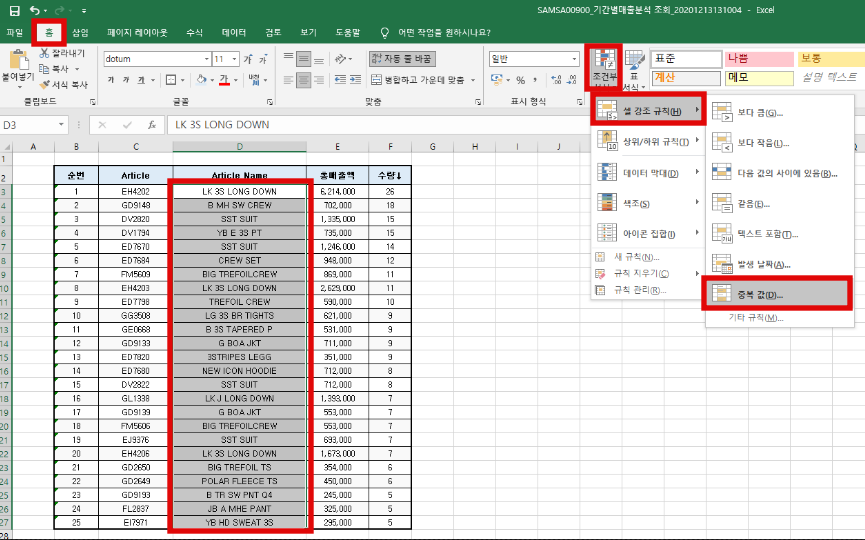Apply the 메모 cell style
The width and height of the screenshot is (865, 540).
pyautogui.click(x=759, y=77)
